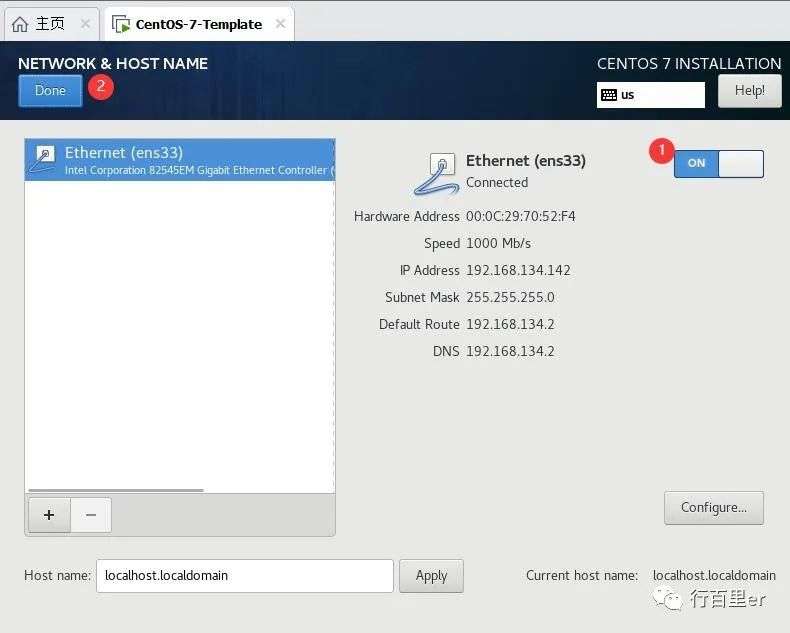790x633 pixels.
Task: Click the IP address 192.168.134.142
Action: pyautogui.click(x=518, y=270)
